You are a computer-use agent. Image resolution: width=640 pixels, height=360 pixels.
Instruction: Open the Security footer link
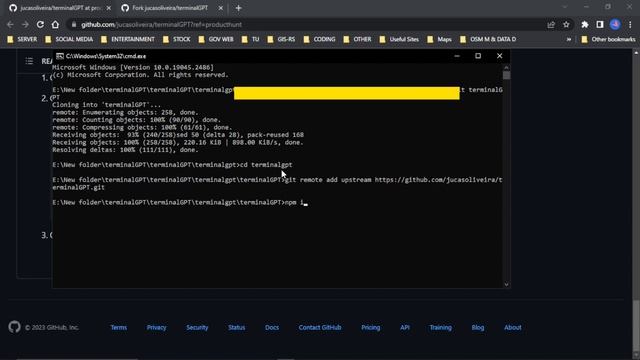(197, 327)
